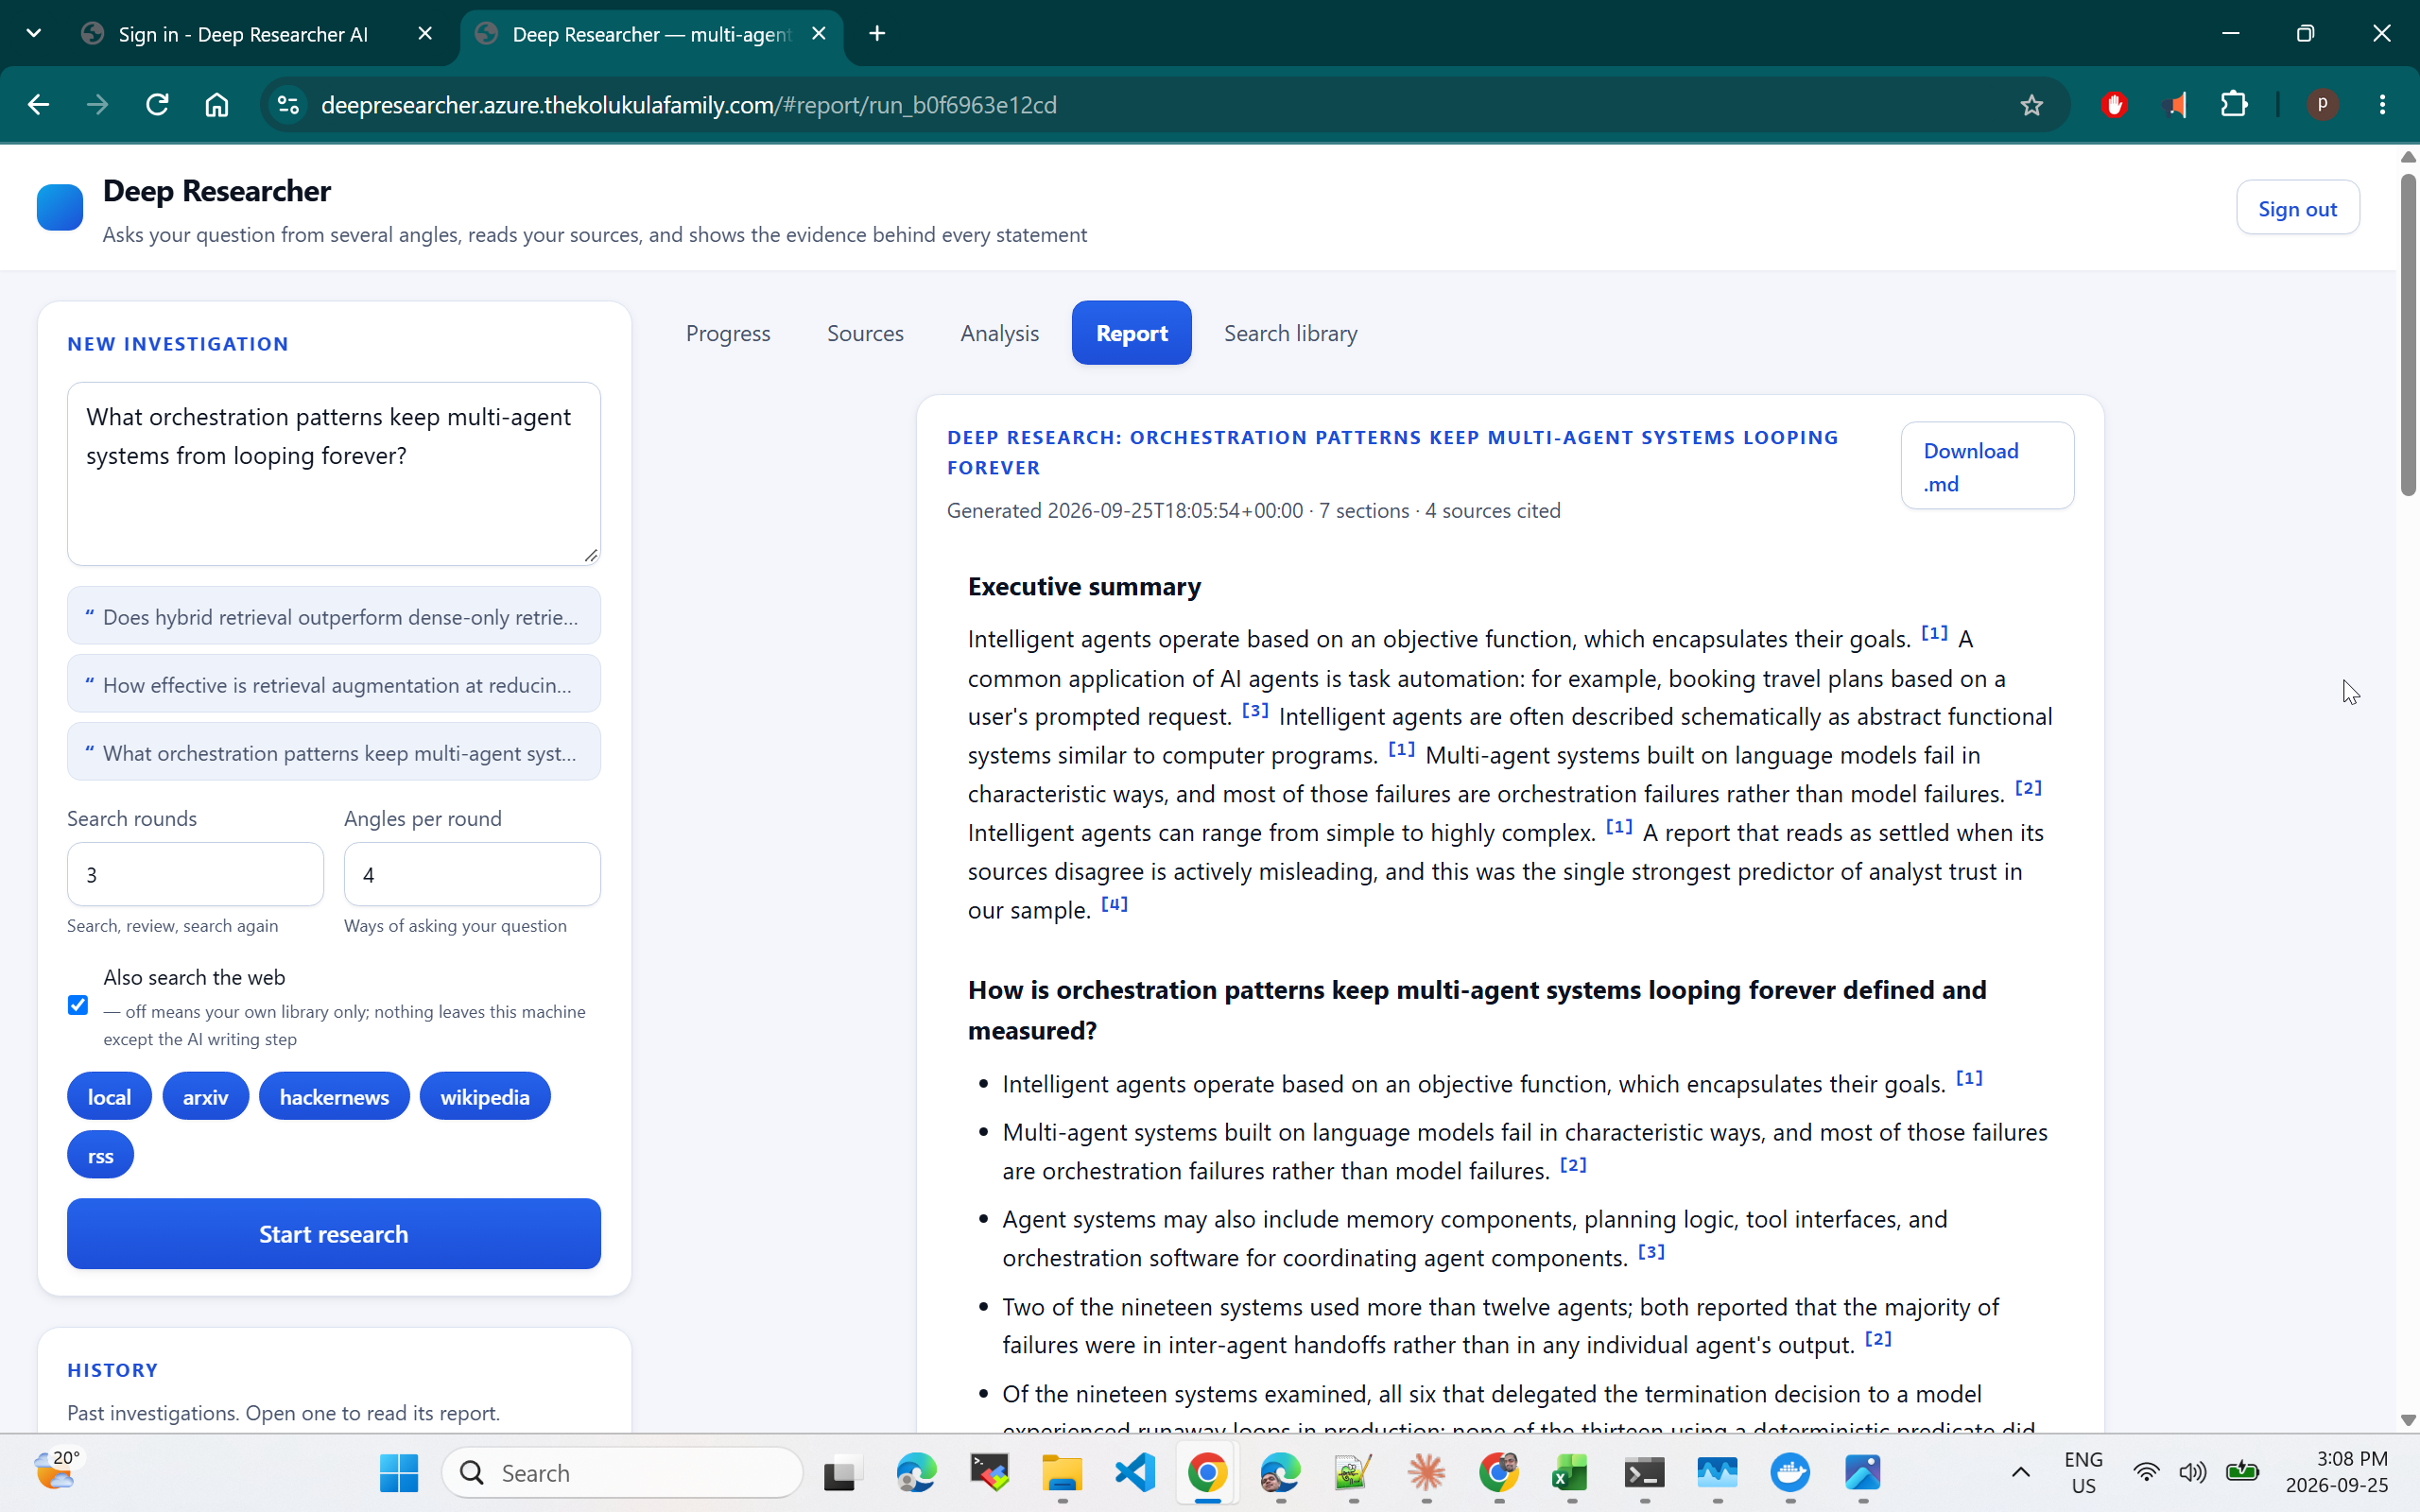The height and width of the screenshot is (1512, 2420).
Task: Click into the investigation question textarea
Action: pyautogui.click(x=334, y=474)
